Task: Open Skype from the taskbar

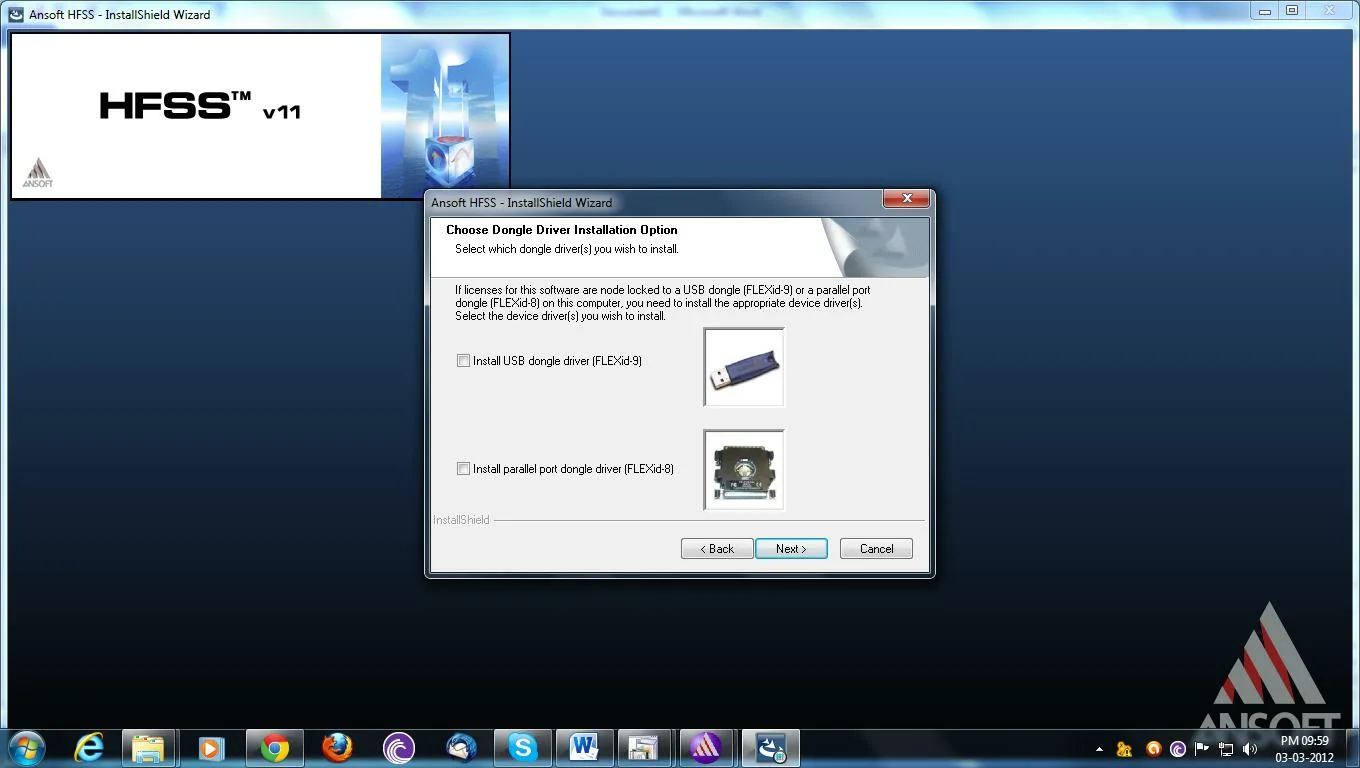Action: [523, 748]
